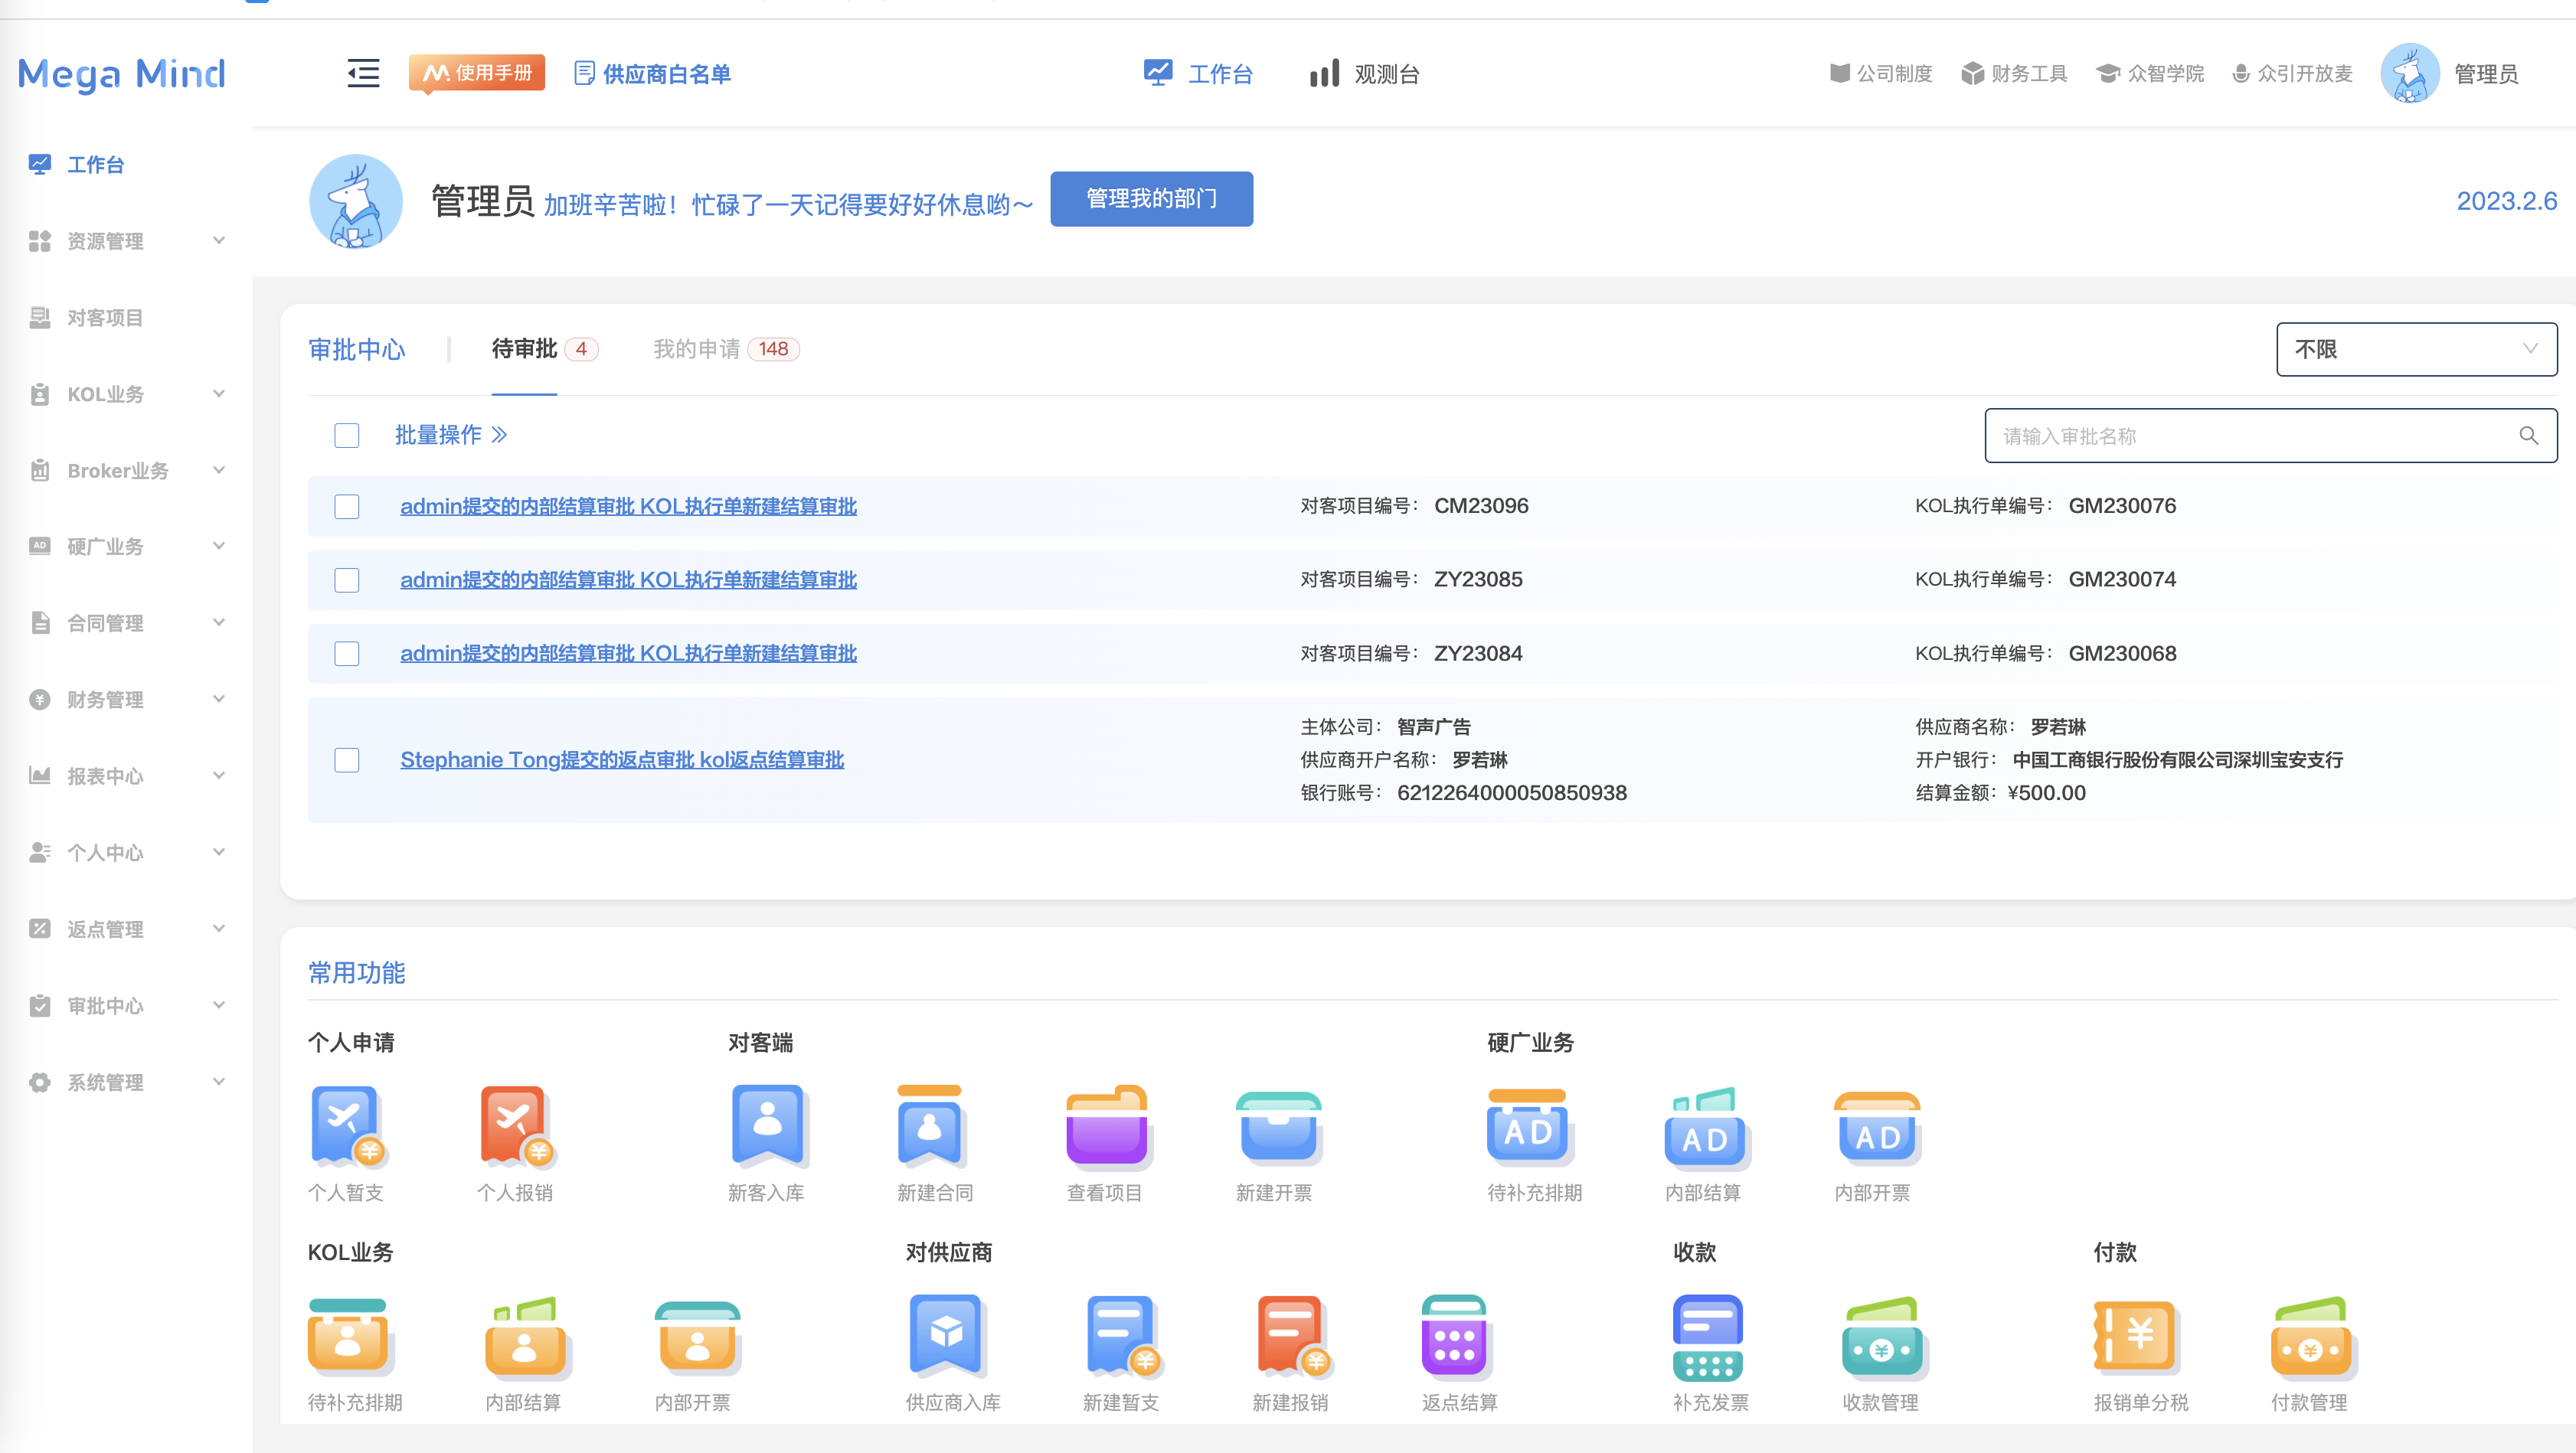This screenshot has height=1453, width=2576.
Task: Open the 新建合同 shortcut icon
Action: [931, 1126]
